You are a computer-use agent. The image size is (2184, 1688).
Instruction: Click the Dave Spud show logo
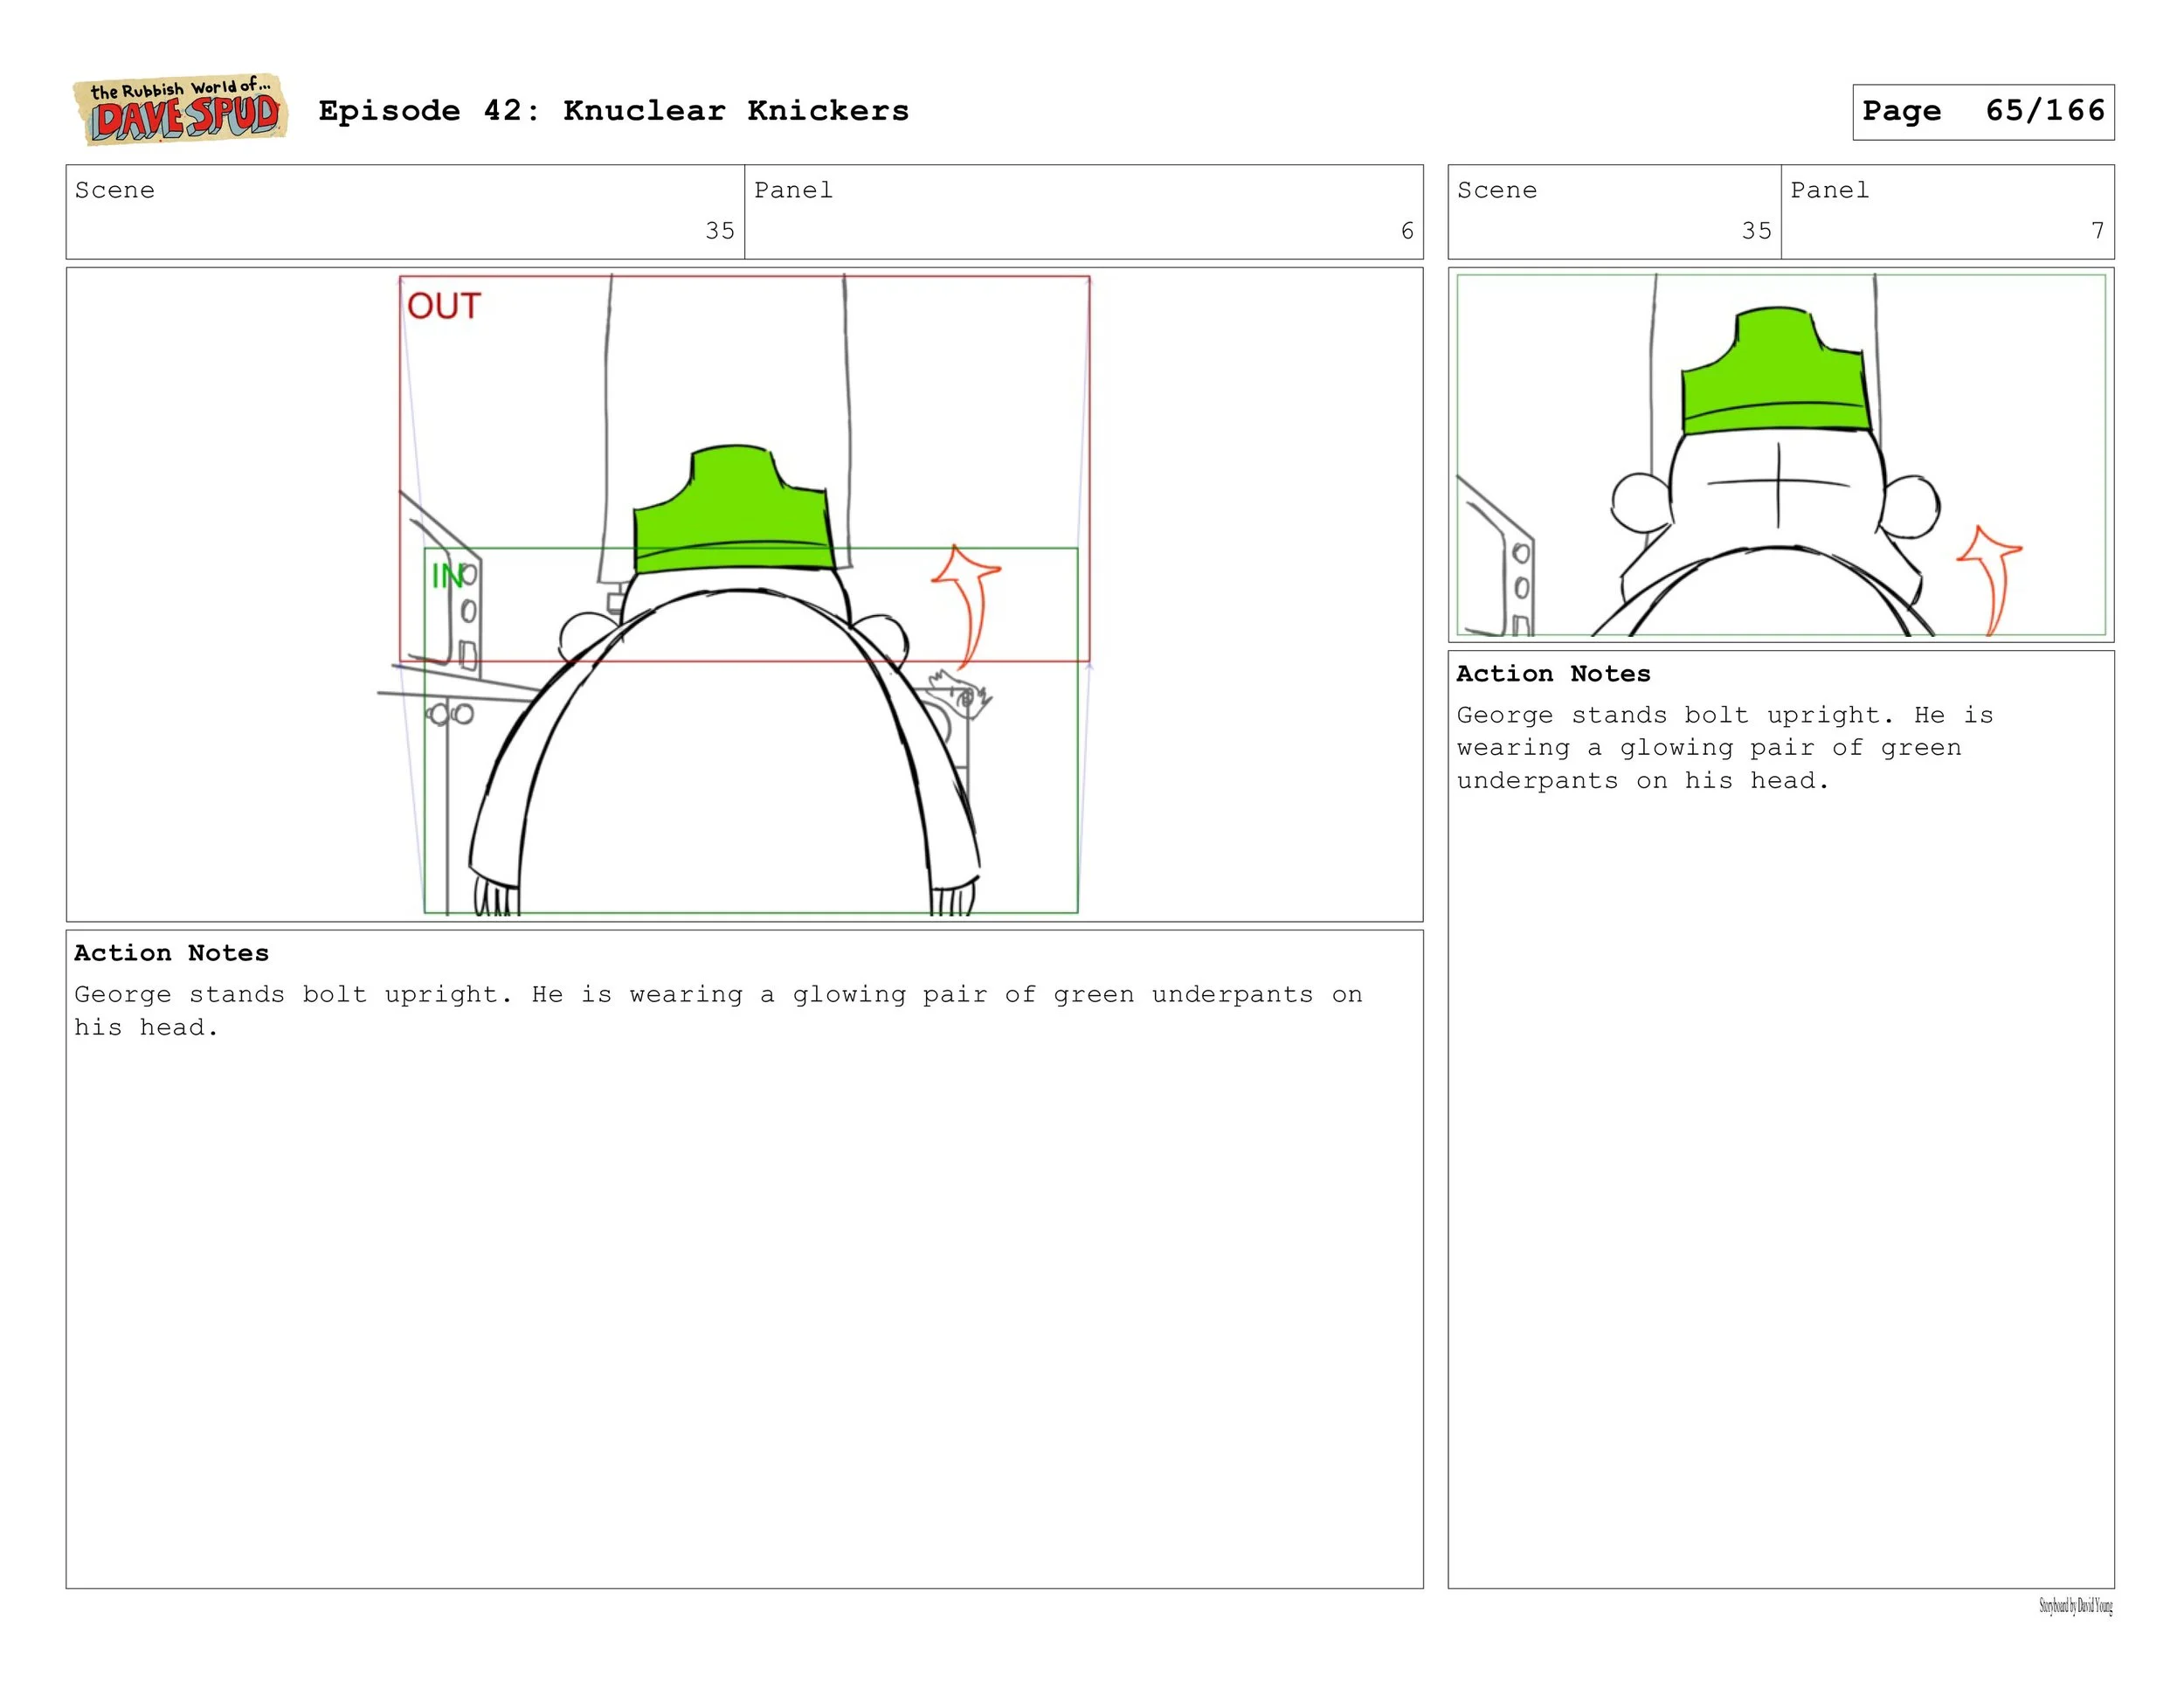click(180, 110)
